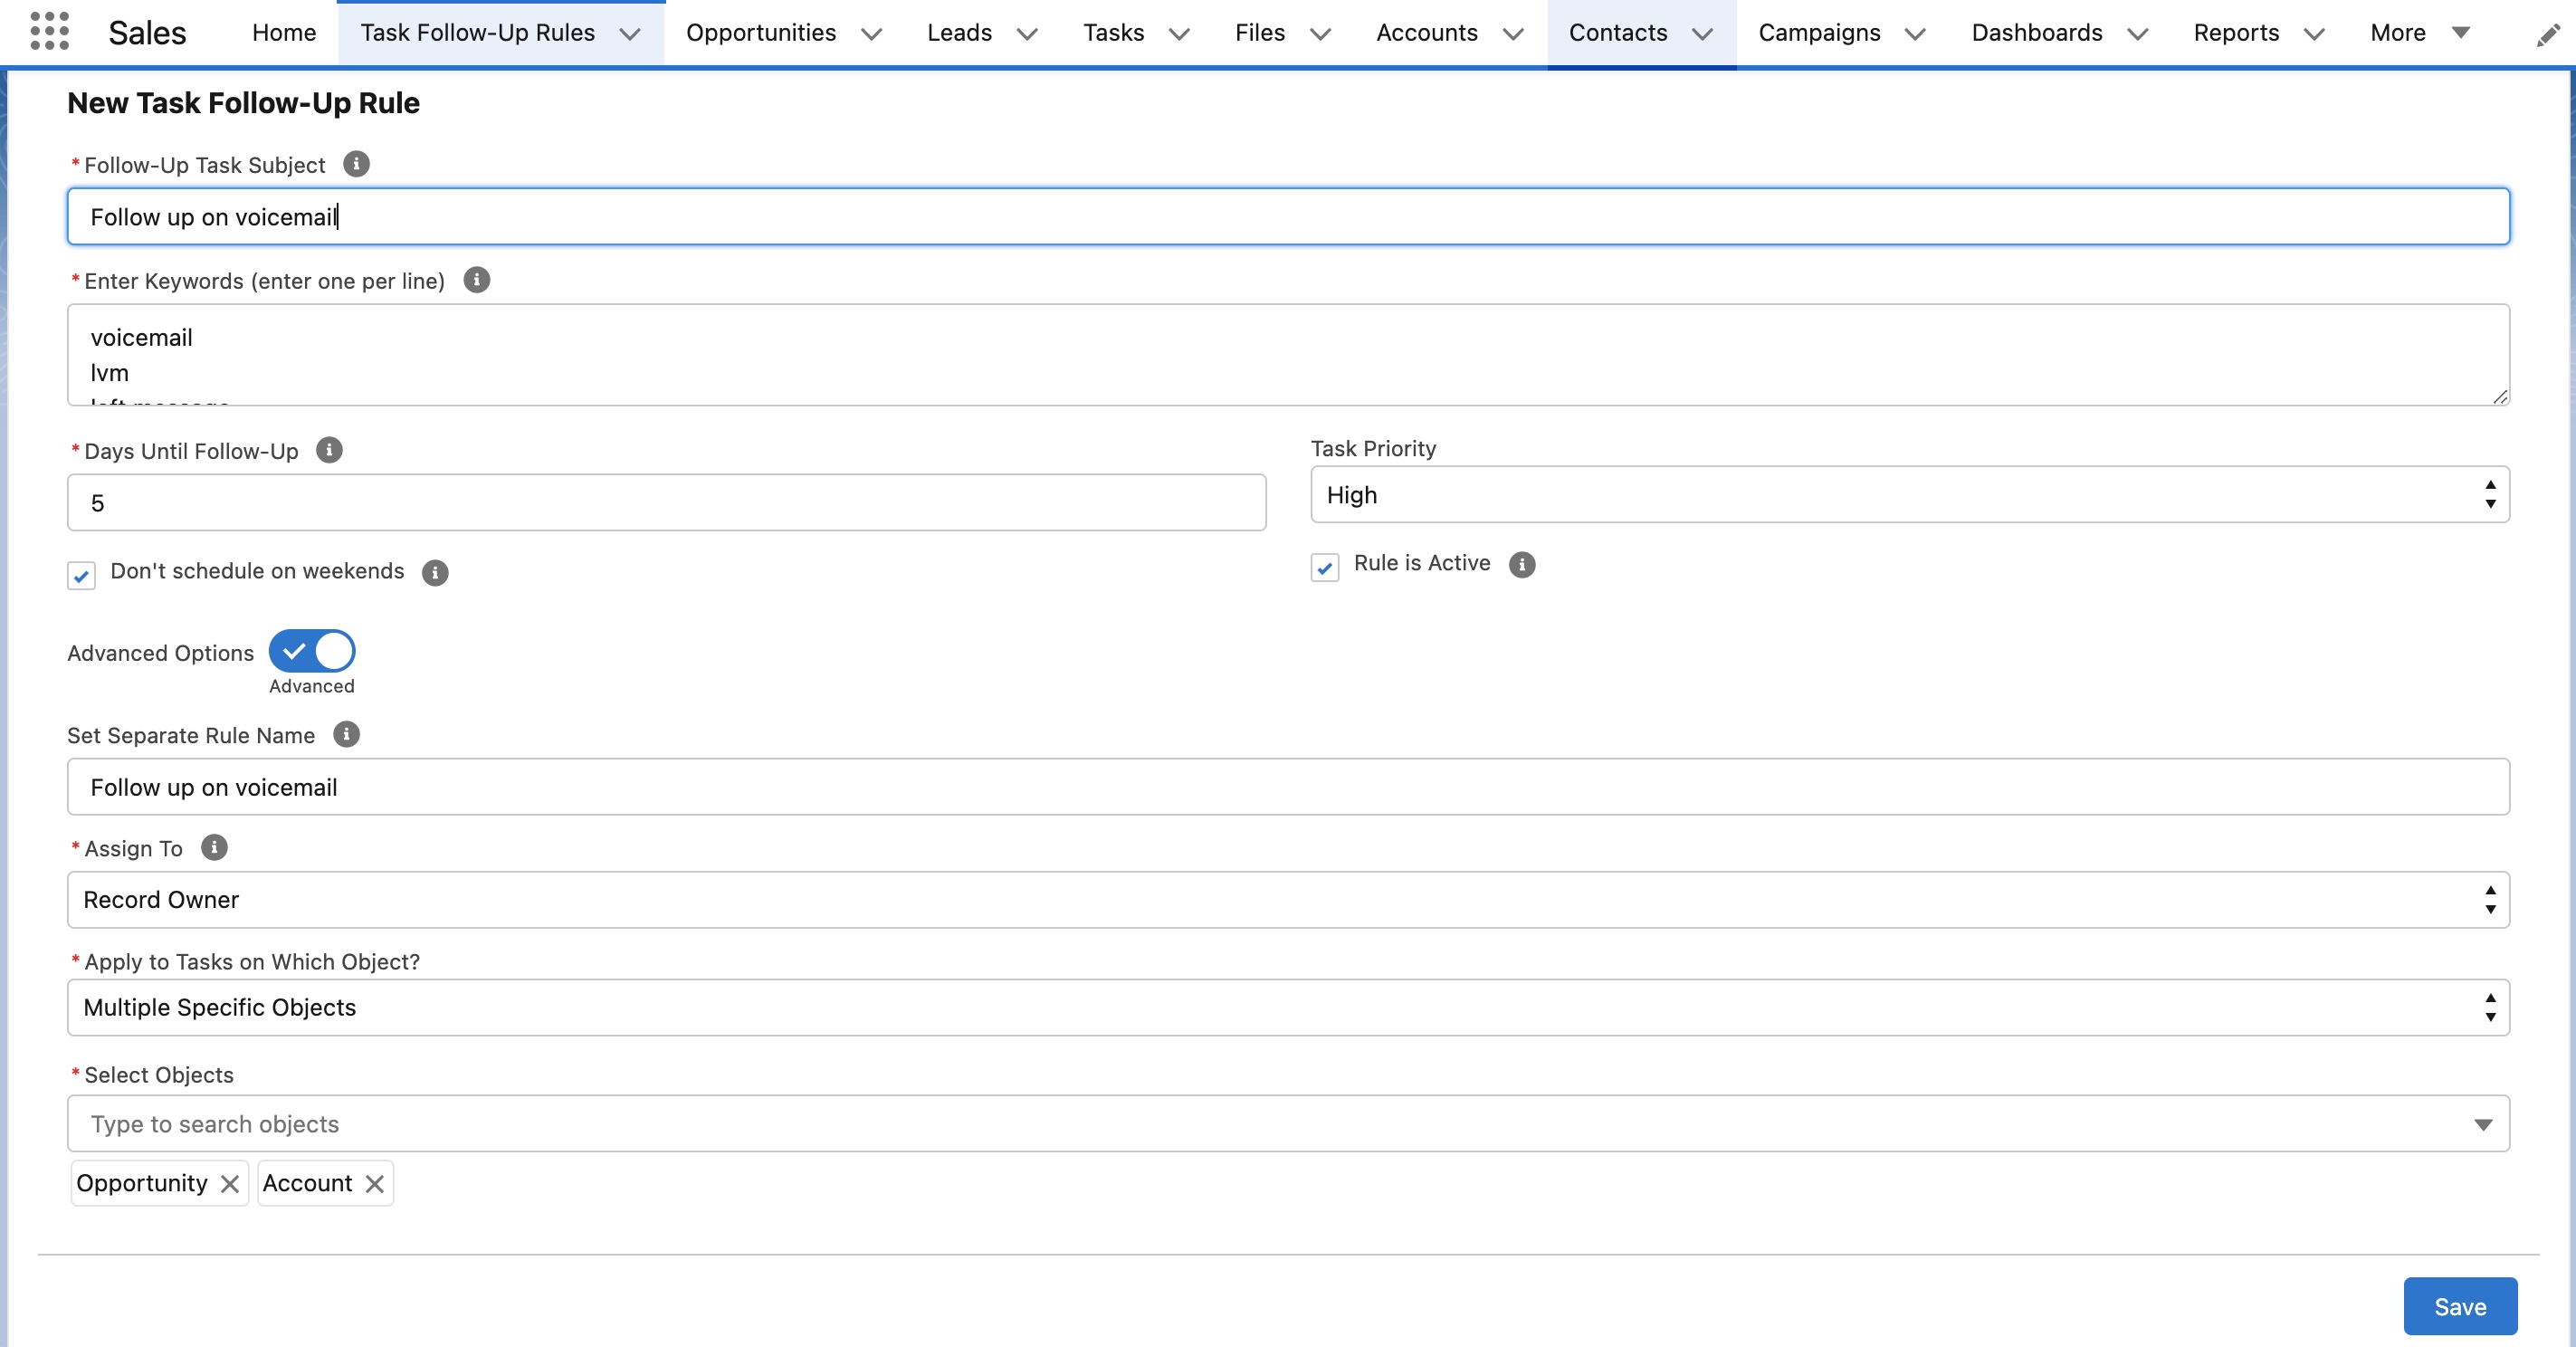Click the Save button
Image resolution: width=2576 pixels, height=1347 pixels.
click(2459, 1306)
